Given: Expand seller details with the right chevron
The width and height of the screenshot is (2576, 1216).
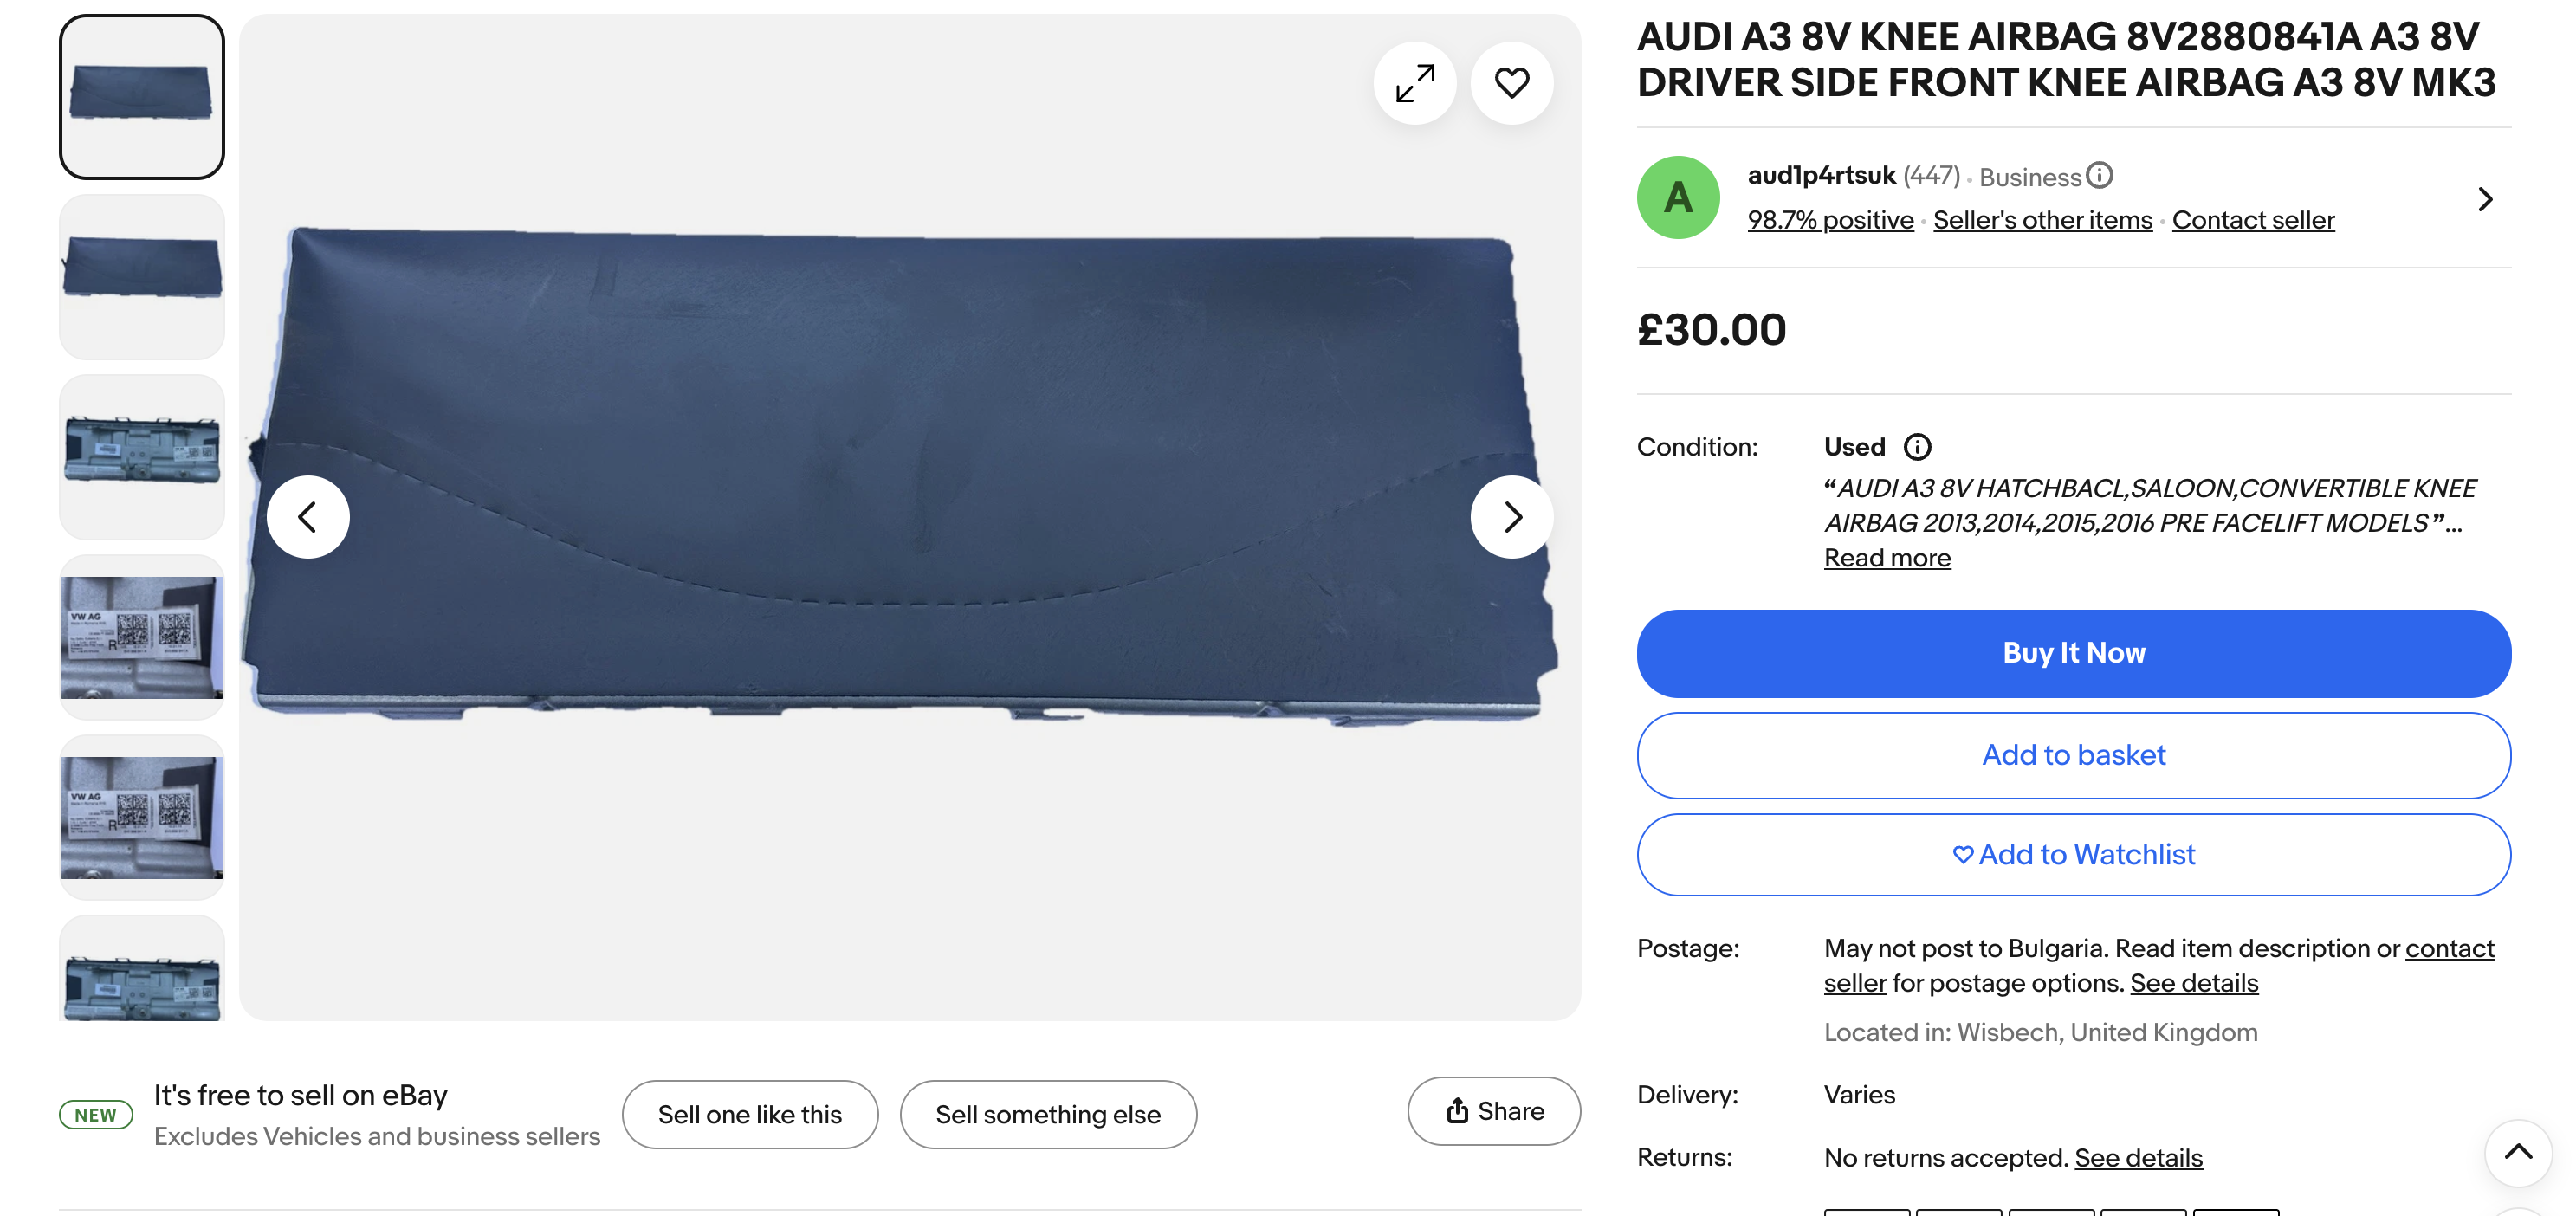Looking at the screenshot, I should 2484,199.
